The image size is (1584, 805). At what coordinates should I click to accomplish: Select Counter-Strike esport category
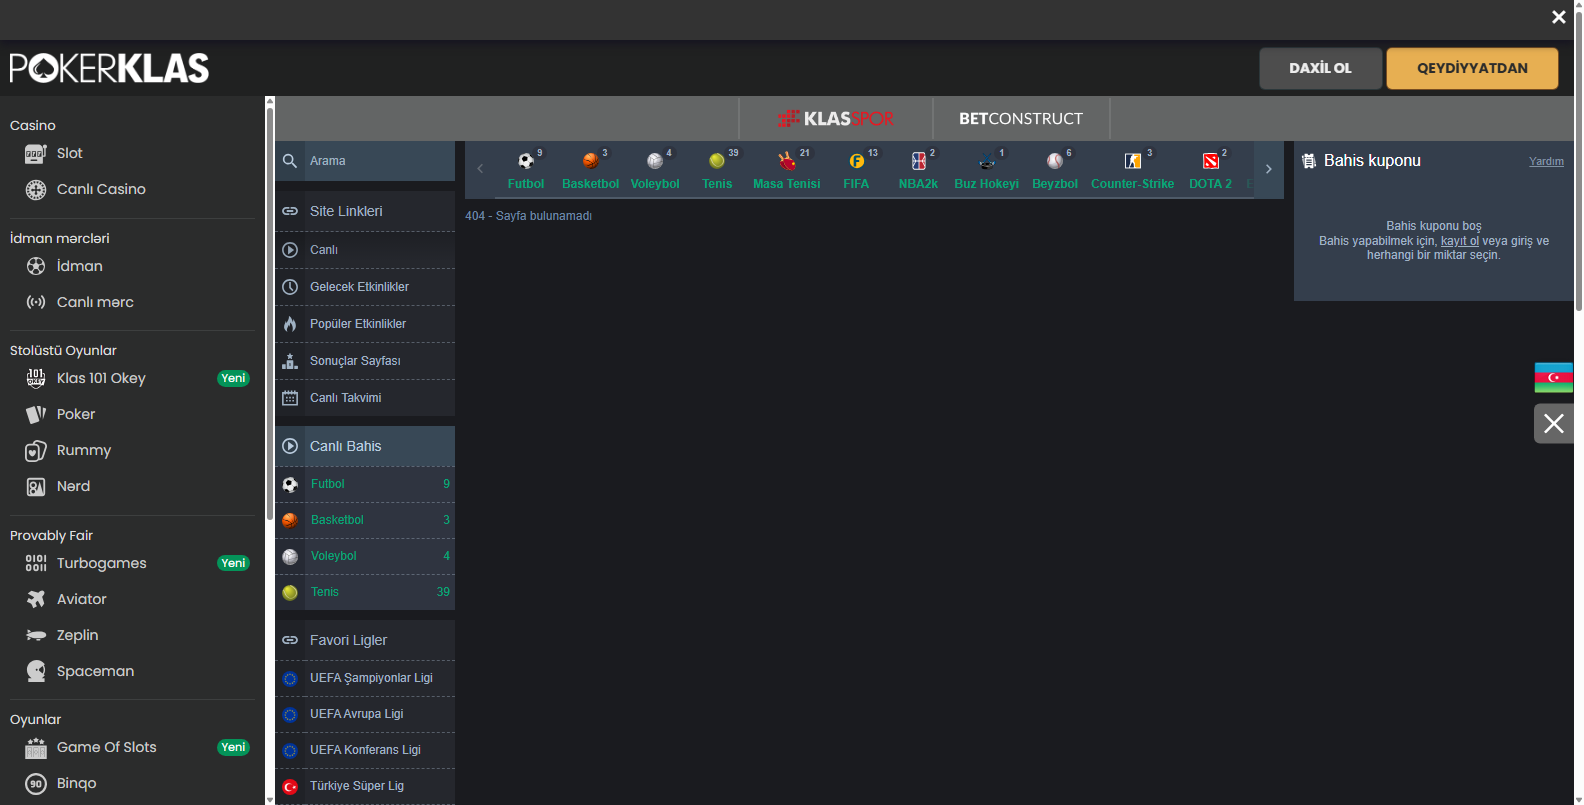(1132, 170)
